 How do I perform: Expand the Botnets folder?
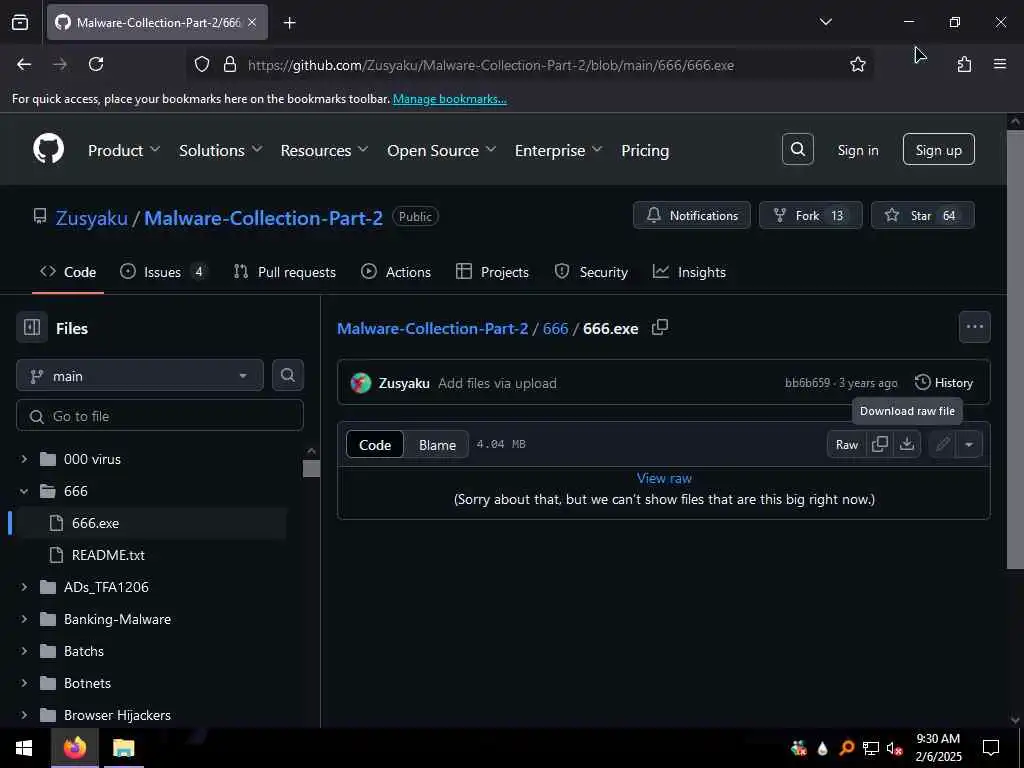[24, 683]
